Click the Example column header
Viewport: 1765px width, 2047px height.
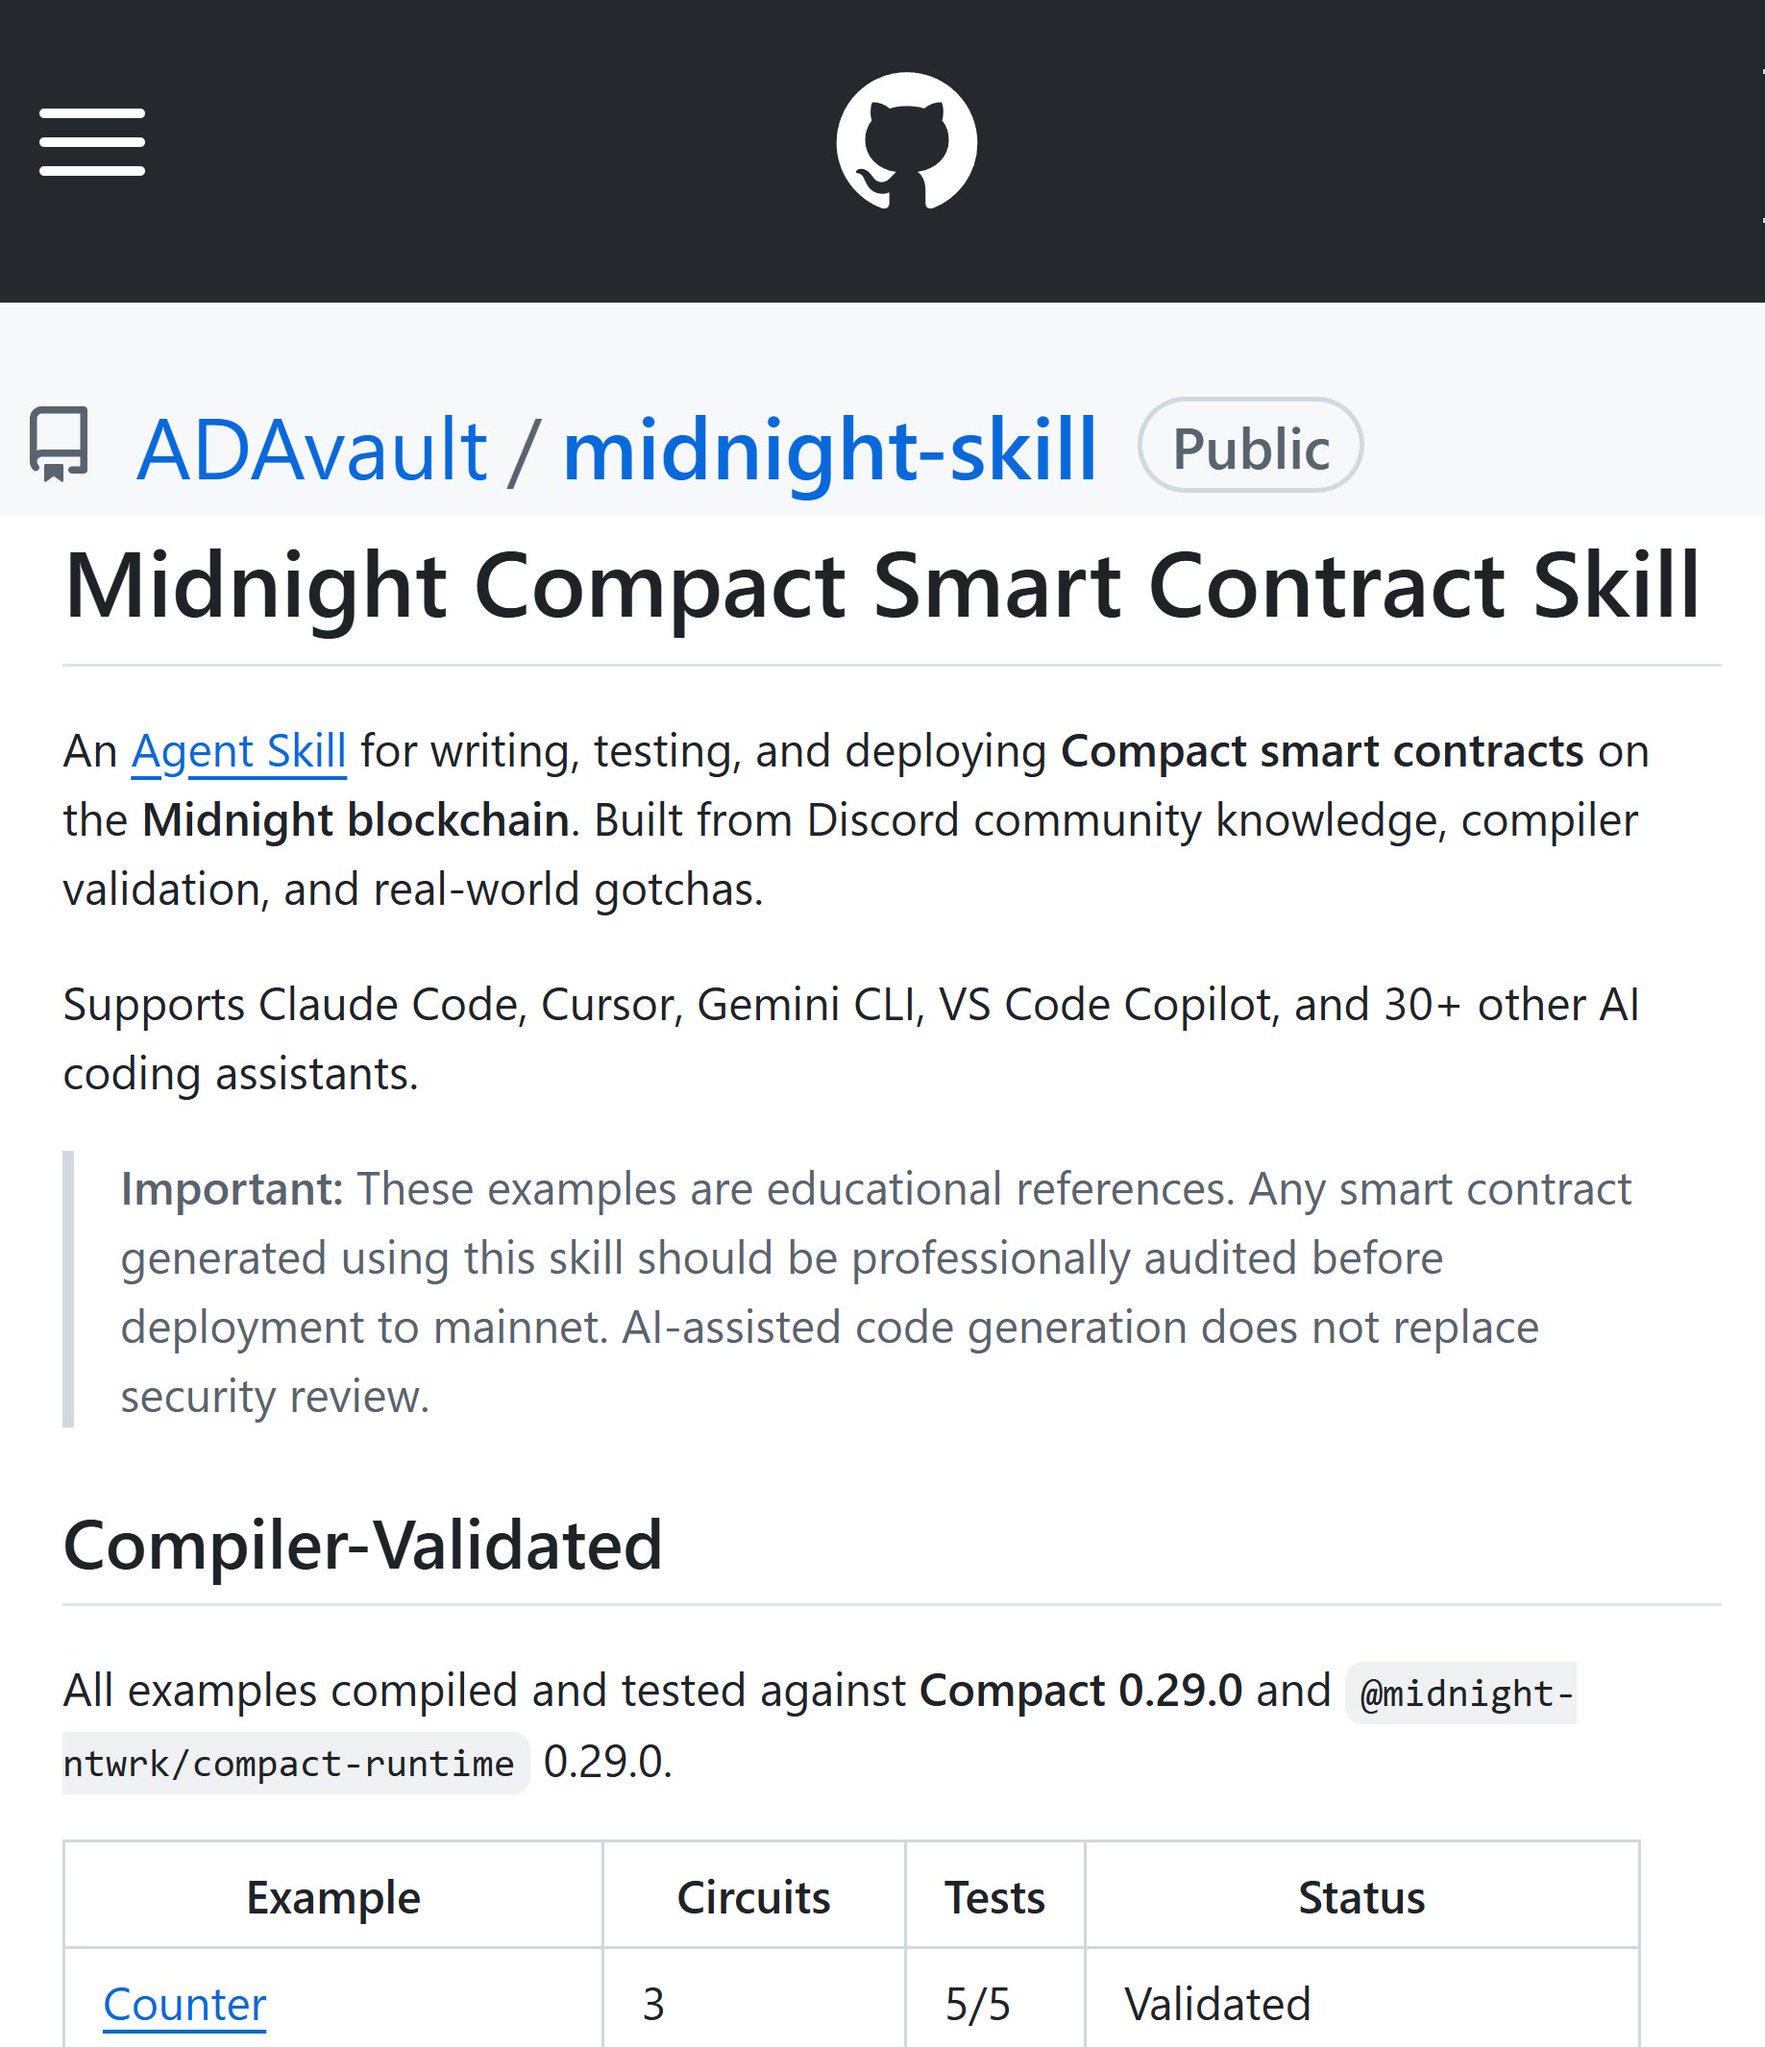pyautogui.click(x=333, y=1897)
